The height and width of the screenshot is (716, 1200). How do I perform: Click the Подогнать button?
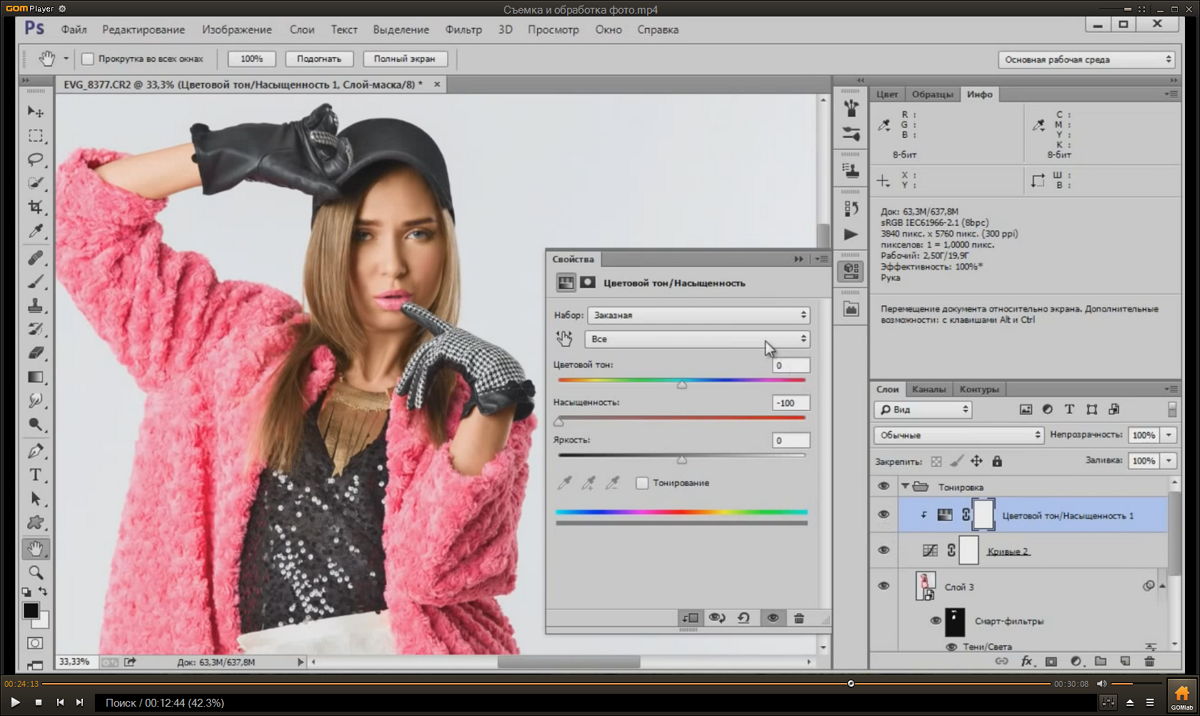tap(319, 59)
